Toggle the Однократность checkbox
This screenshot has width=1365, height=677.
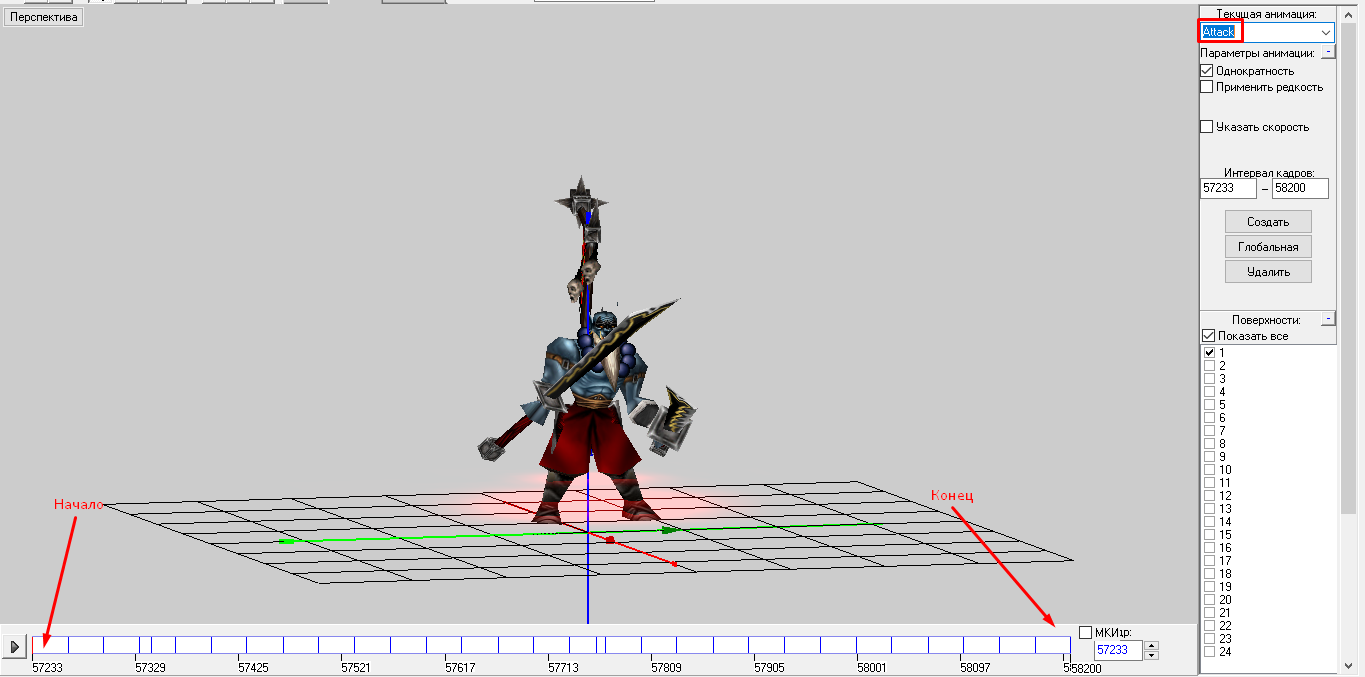tap(1207, 71)
